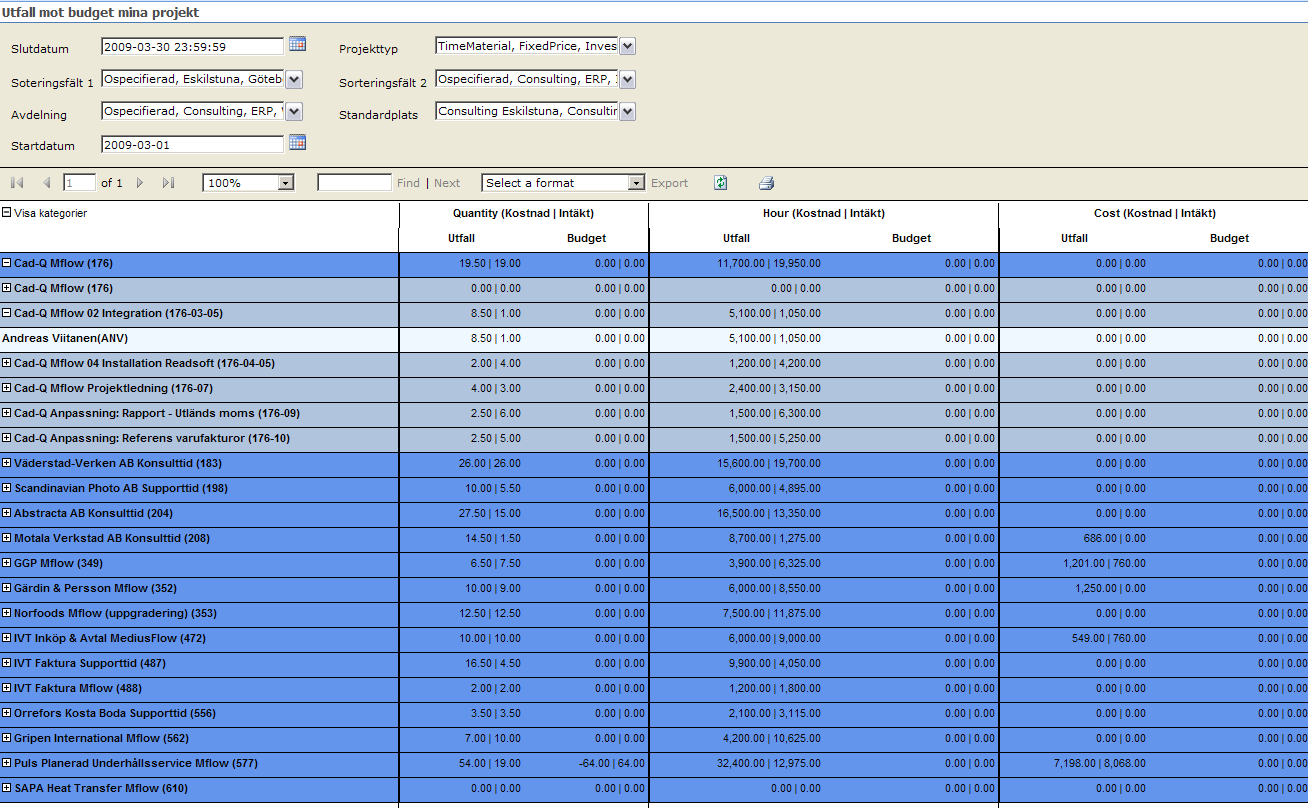Open the Select a format dropdown
1308x808 pixels.
coord(636,183)
